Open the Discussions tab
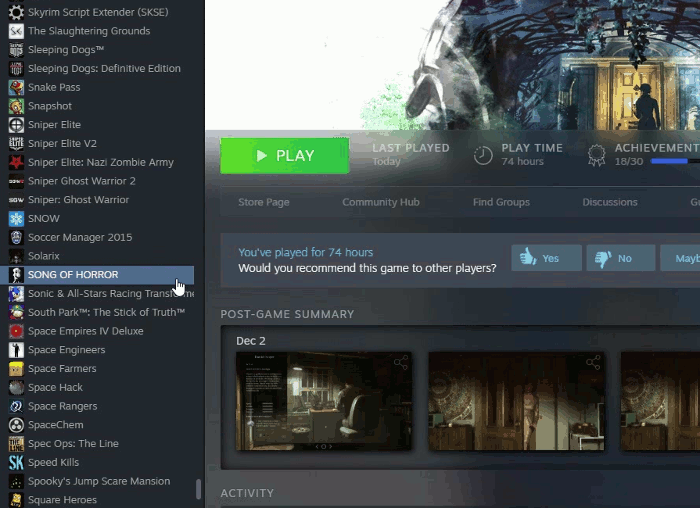This screenshot has width=700, height=508. (609, 202)
